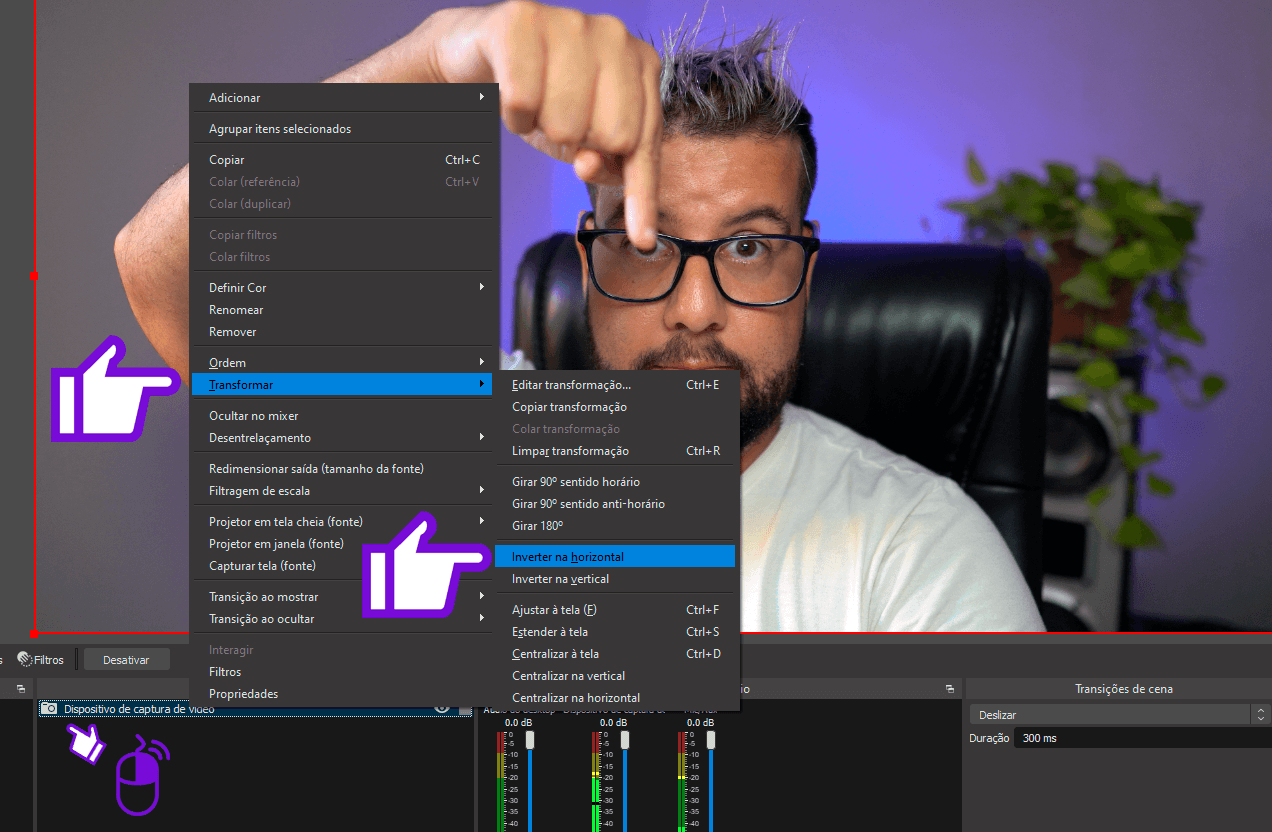1272x832 pixels.
Task: Open the Filtros toolbar button beside Desativar
Action: 40,660
